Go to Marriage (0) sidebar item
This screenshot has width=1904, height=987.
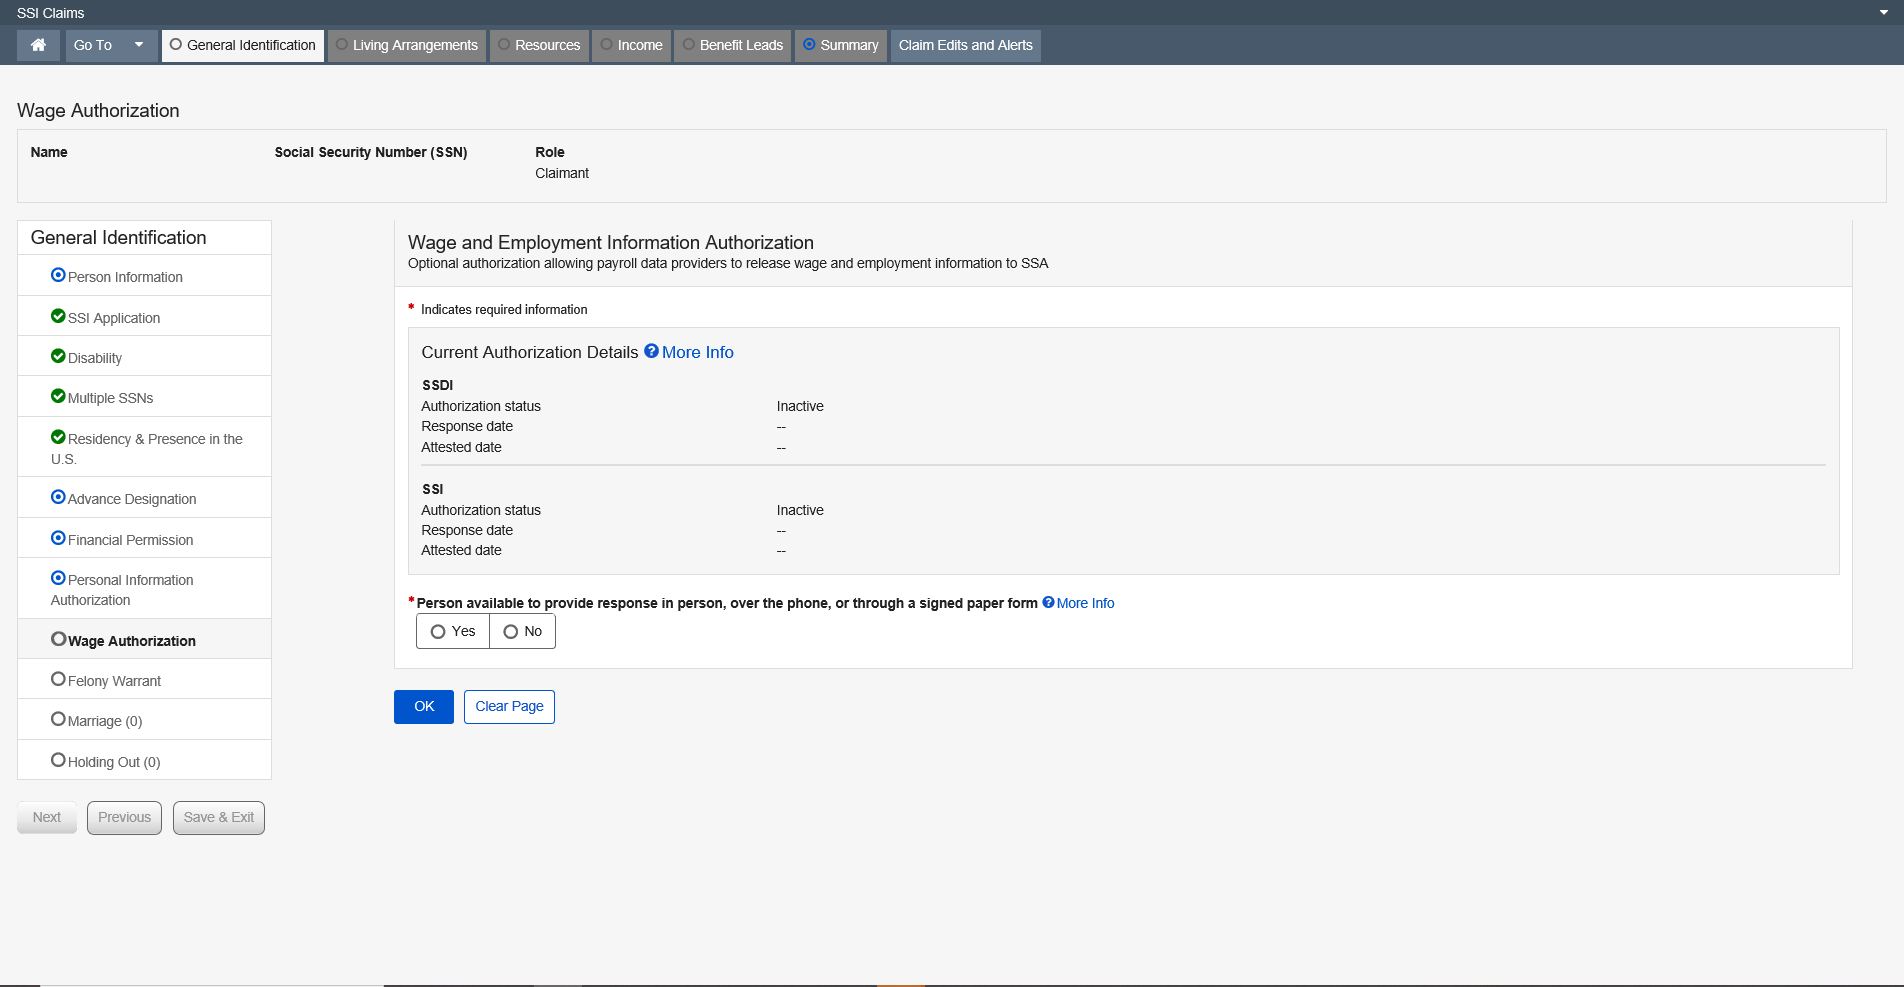click(104, 721)
